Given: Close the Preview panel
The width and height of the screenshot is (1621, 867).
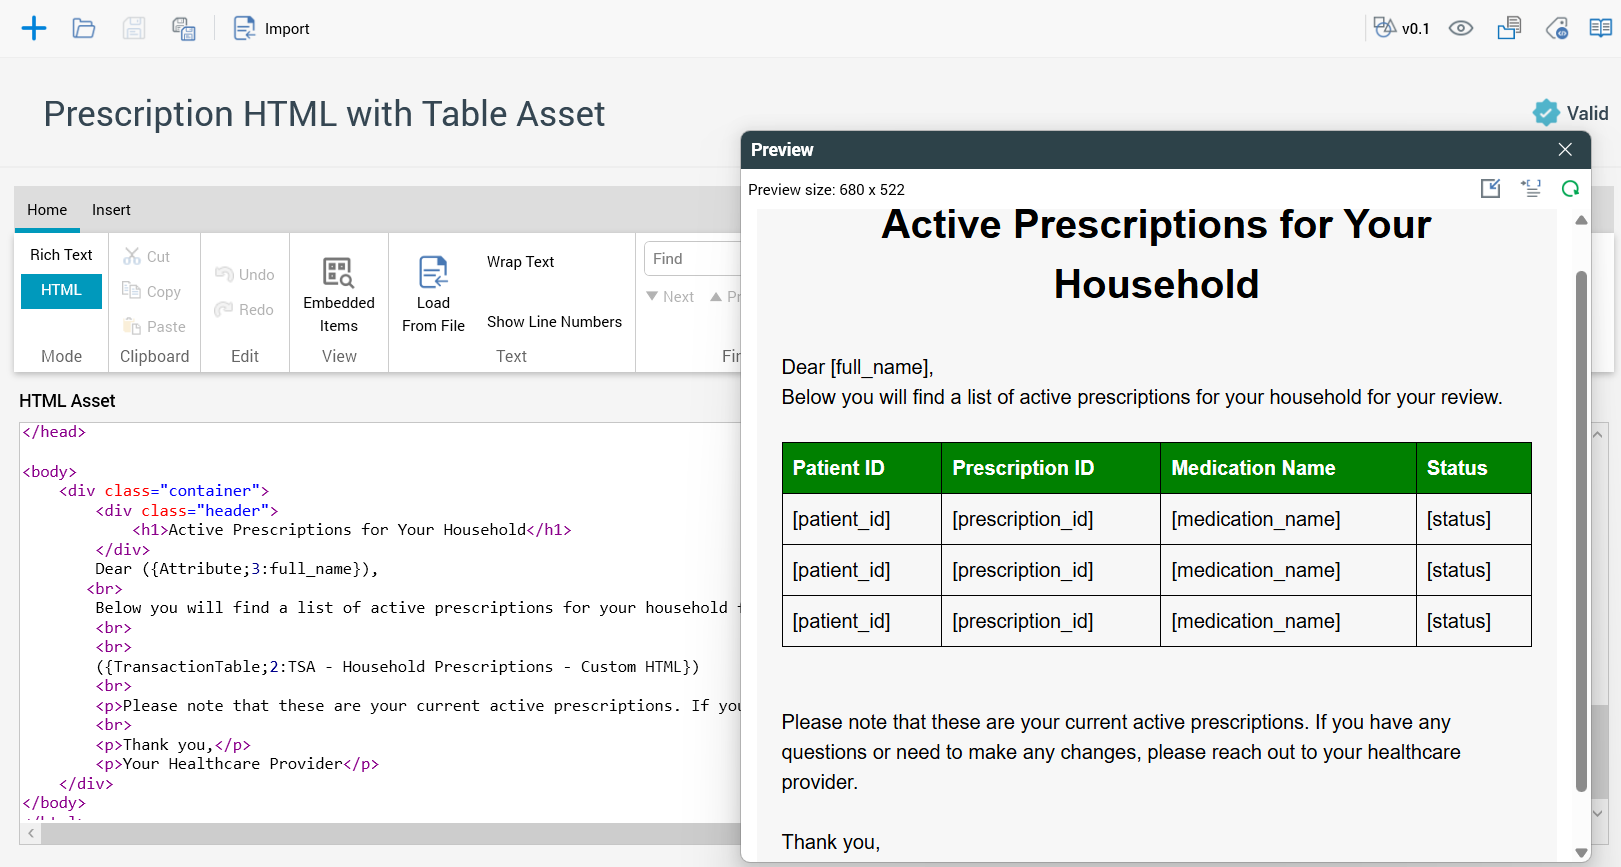Looking at the screenshot, I should (x=1565, y=150).
